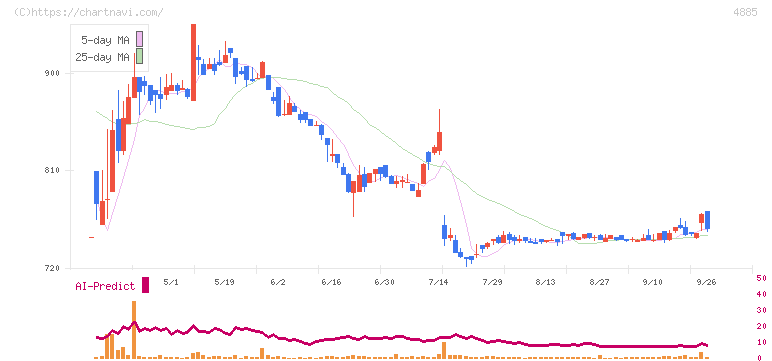The width and height of the screenshot is (772, 361).
Task: Click the tallest orange volume bar
Action: click(x=134, y=329)
